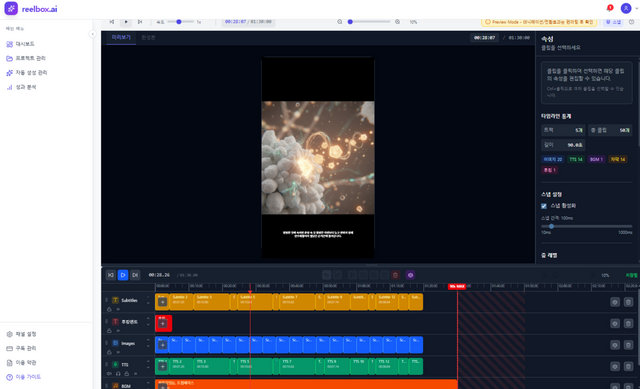Image resolution: width=640 pixels, height=389 pixels.
Task: Open the notification bell
Action: pos(609,8)
